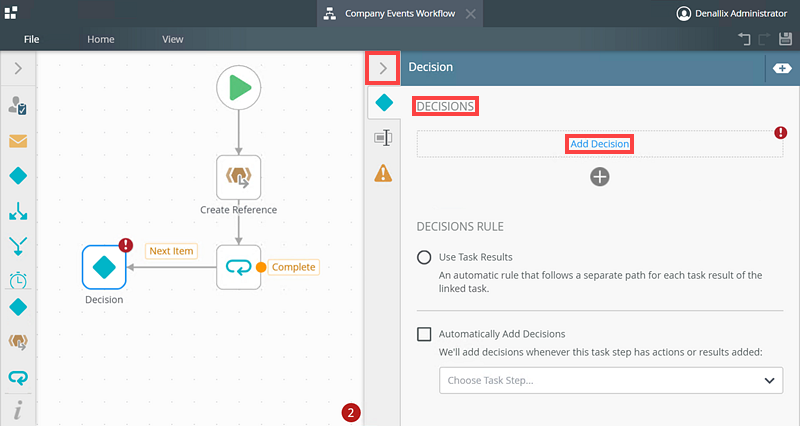800x426 pixels.
Task: Click the panel header add icon
Action: pyautogui.click(x=782, y=68)
